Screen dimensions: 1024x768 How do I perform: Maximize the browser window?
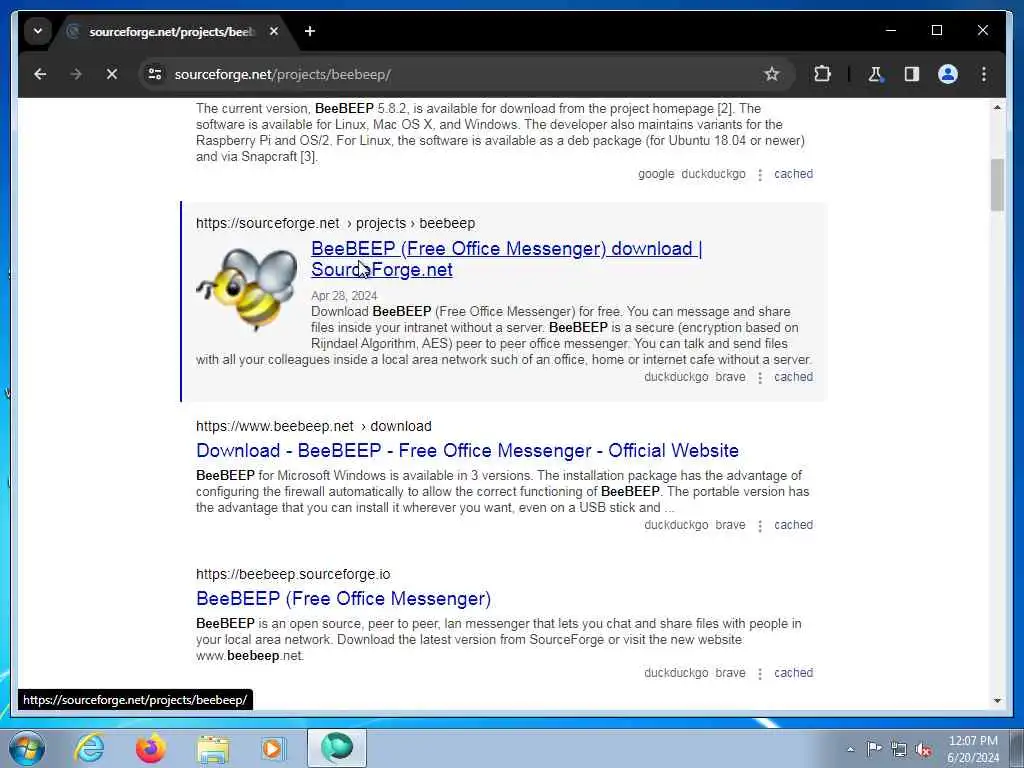(x=936, y=30)
